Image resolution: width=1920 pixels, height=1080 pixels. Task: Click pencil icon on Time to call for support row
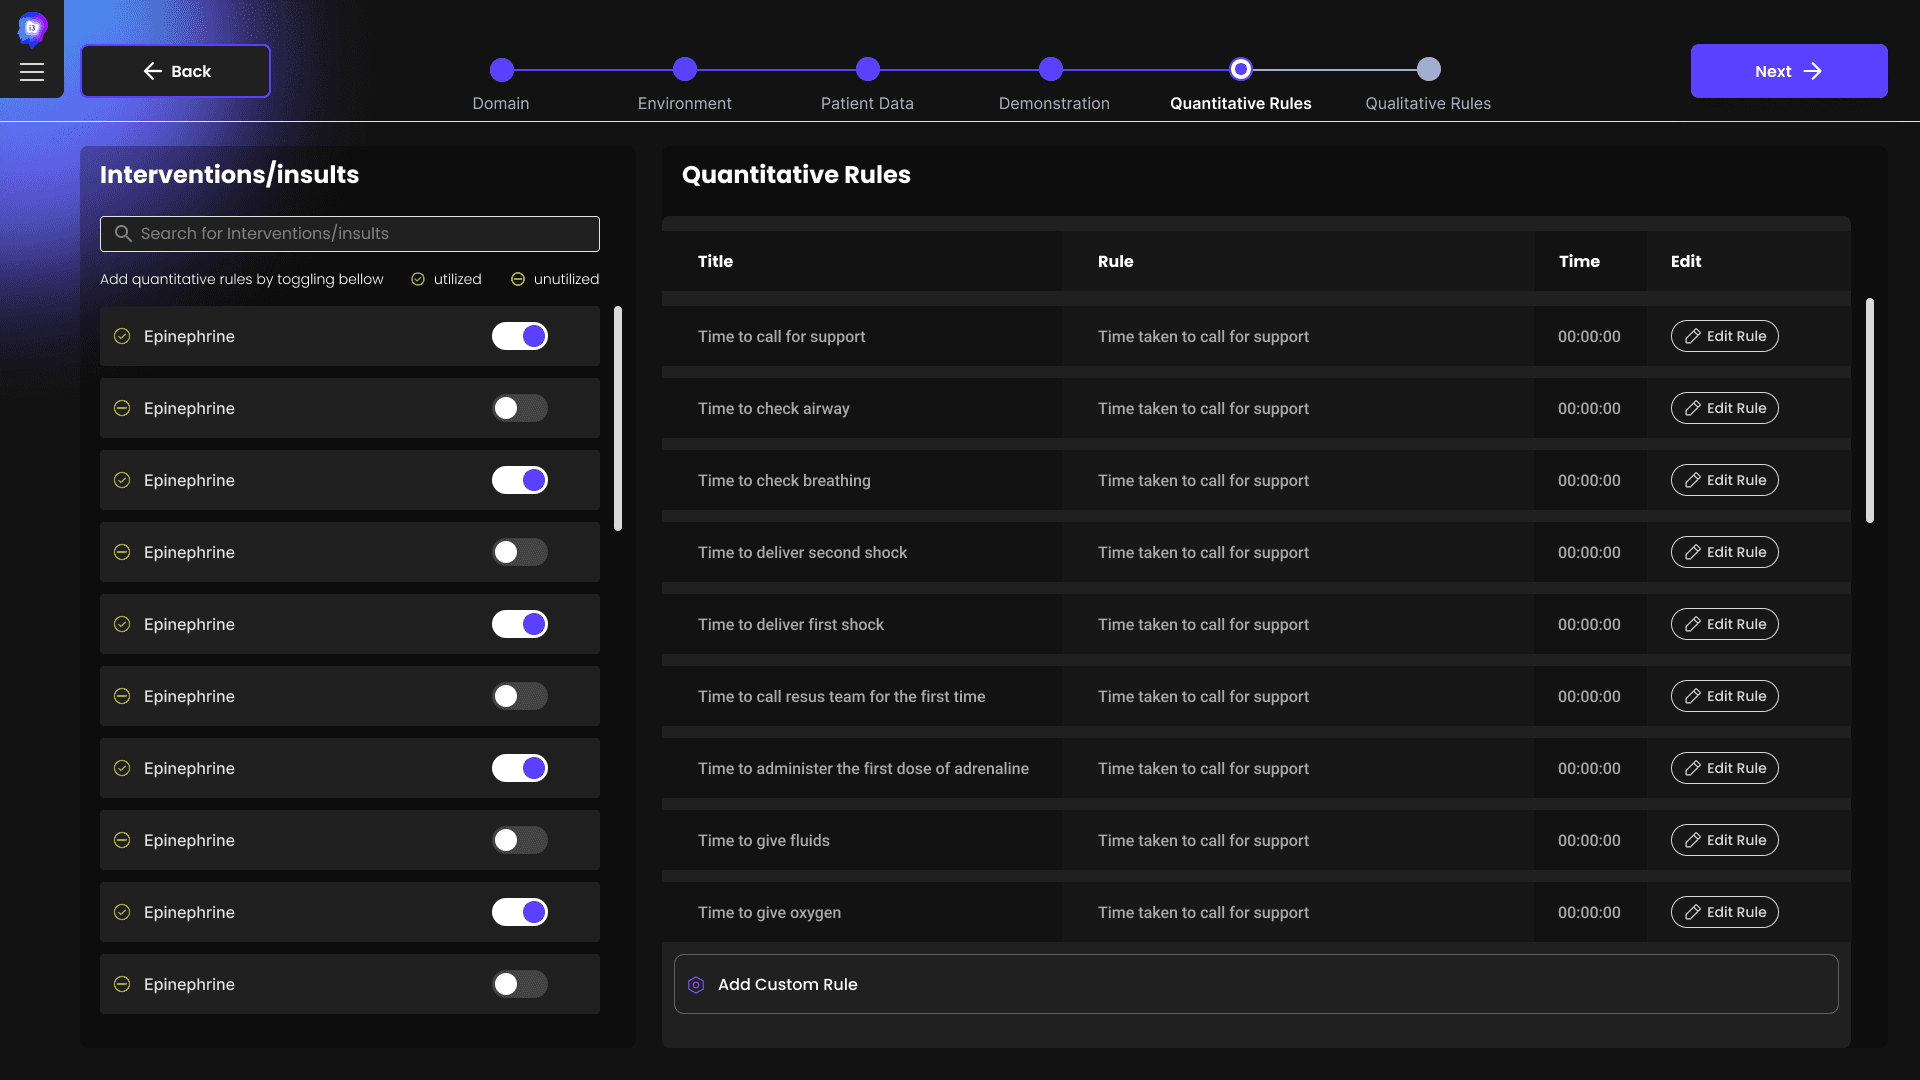point(1692,337)
